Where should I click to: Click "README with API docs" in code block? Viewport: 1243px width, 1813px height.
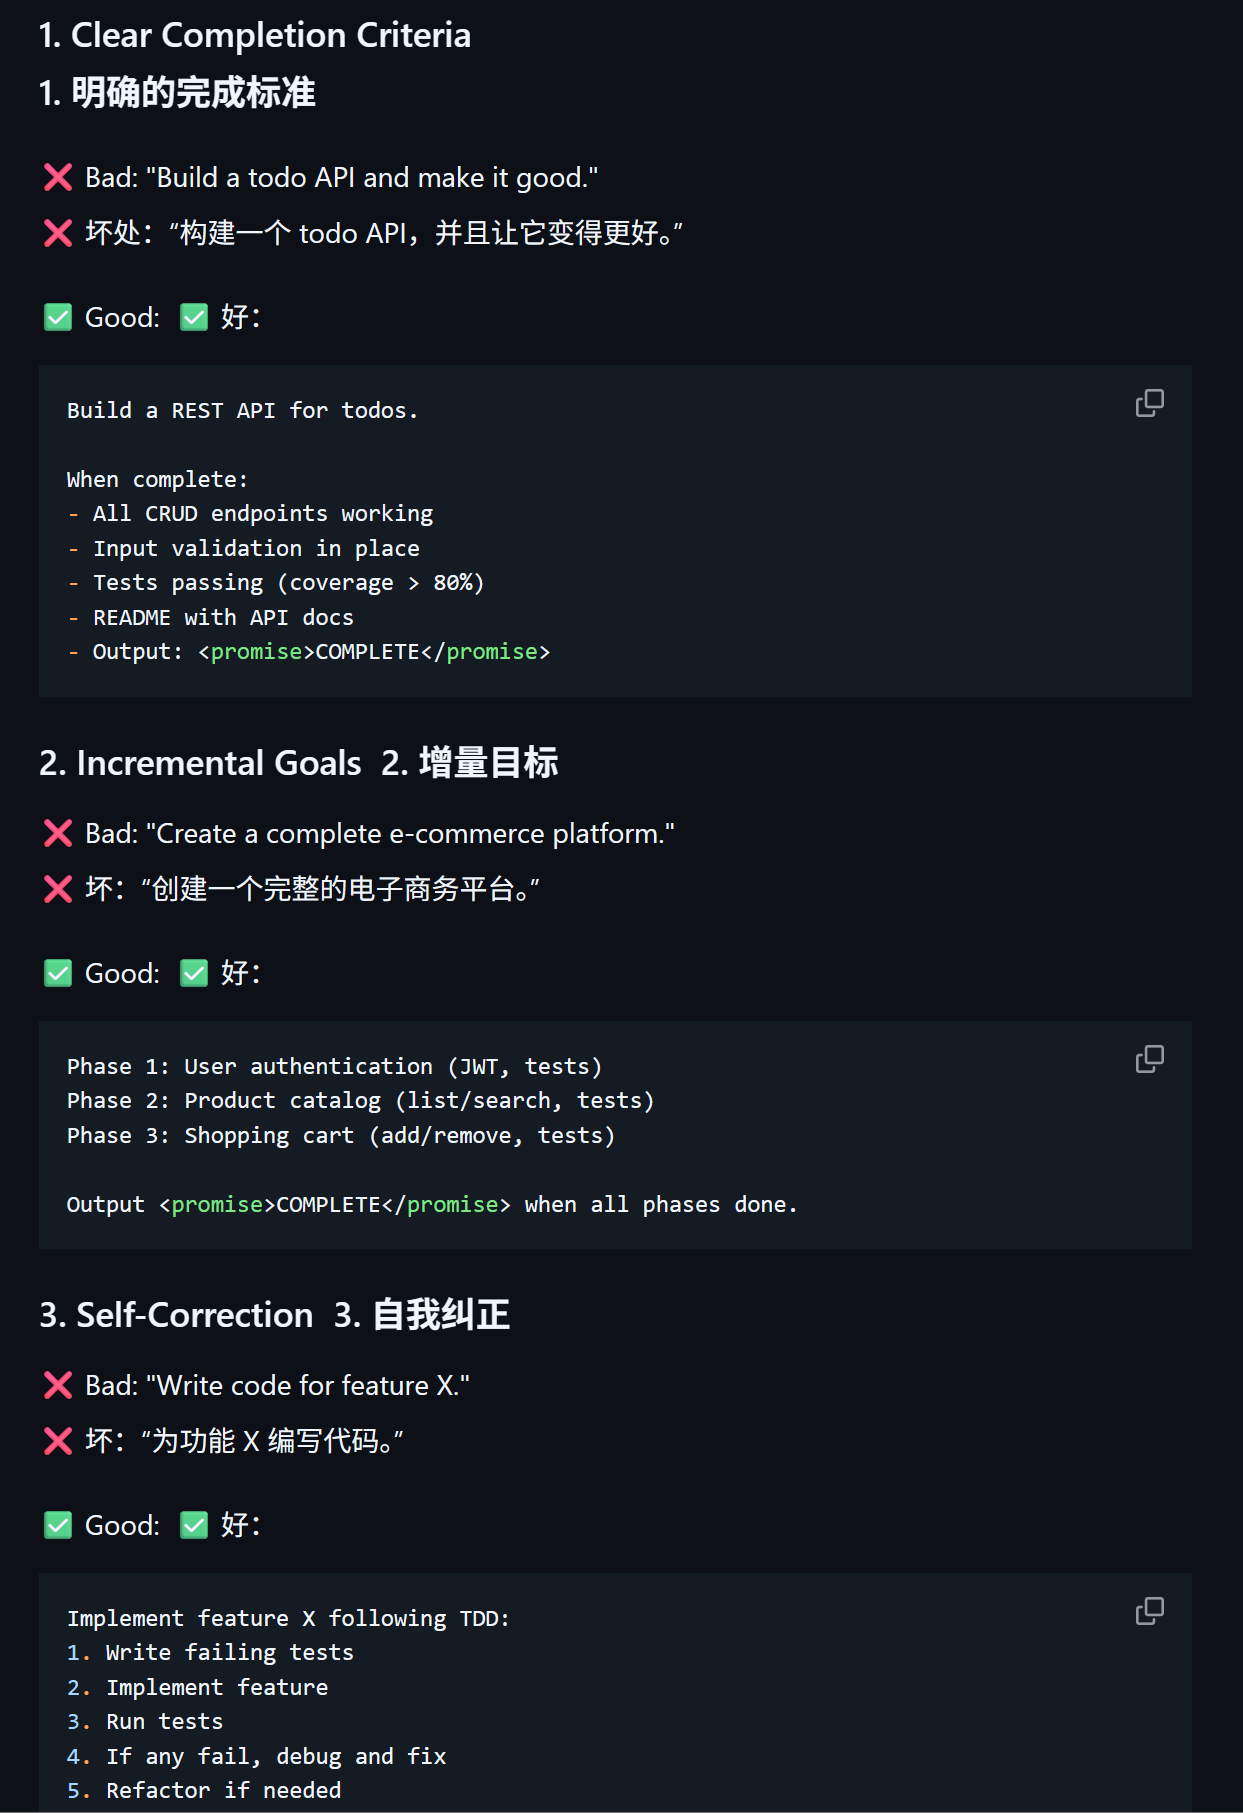(x=223, y=618)
